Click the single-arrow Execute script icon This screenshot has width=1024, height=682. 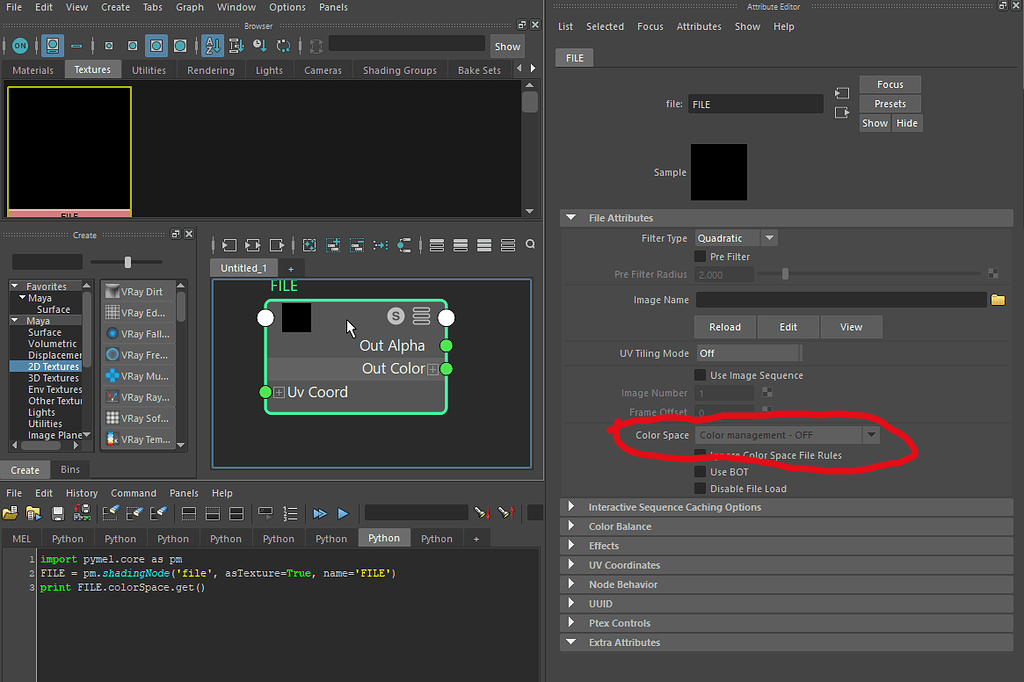pyautogui.click(x=343, y=513)
